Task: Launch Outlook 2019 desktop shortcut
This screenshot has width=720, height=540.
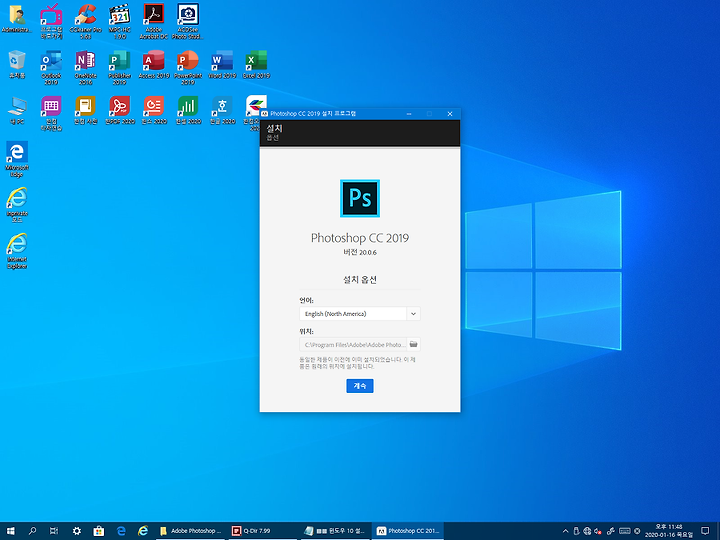Action: point(51,68)
